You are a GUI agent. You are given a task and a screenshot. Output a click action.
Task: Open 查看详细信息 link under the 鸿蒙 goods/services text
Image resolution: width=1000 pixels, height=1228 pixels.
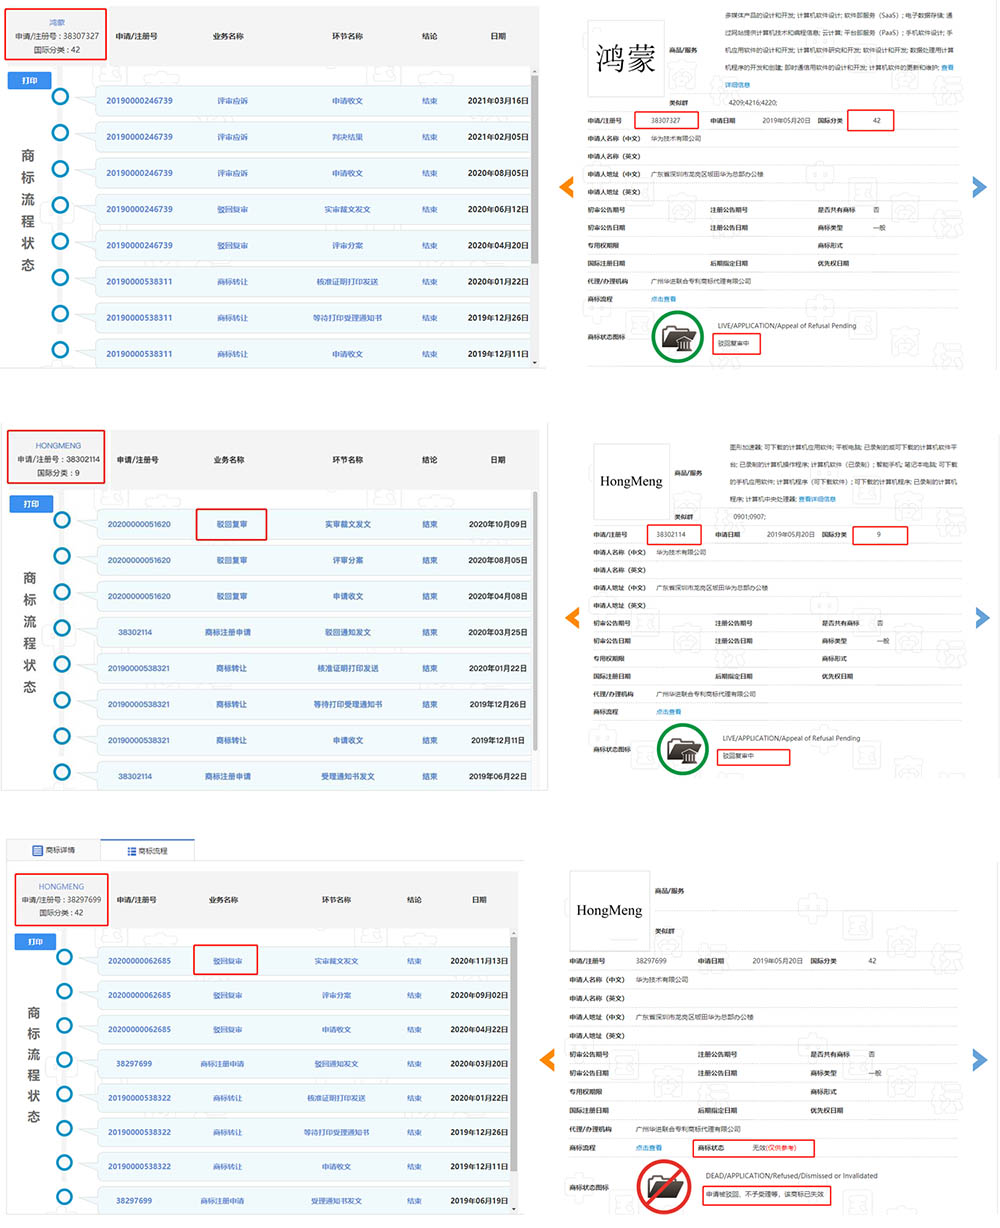click(x=737, y=85)
